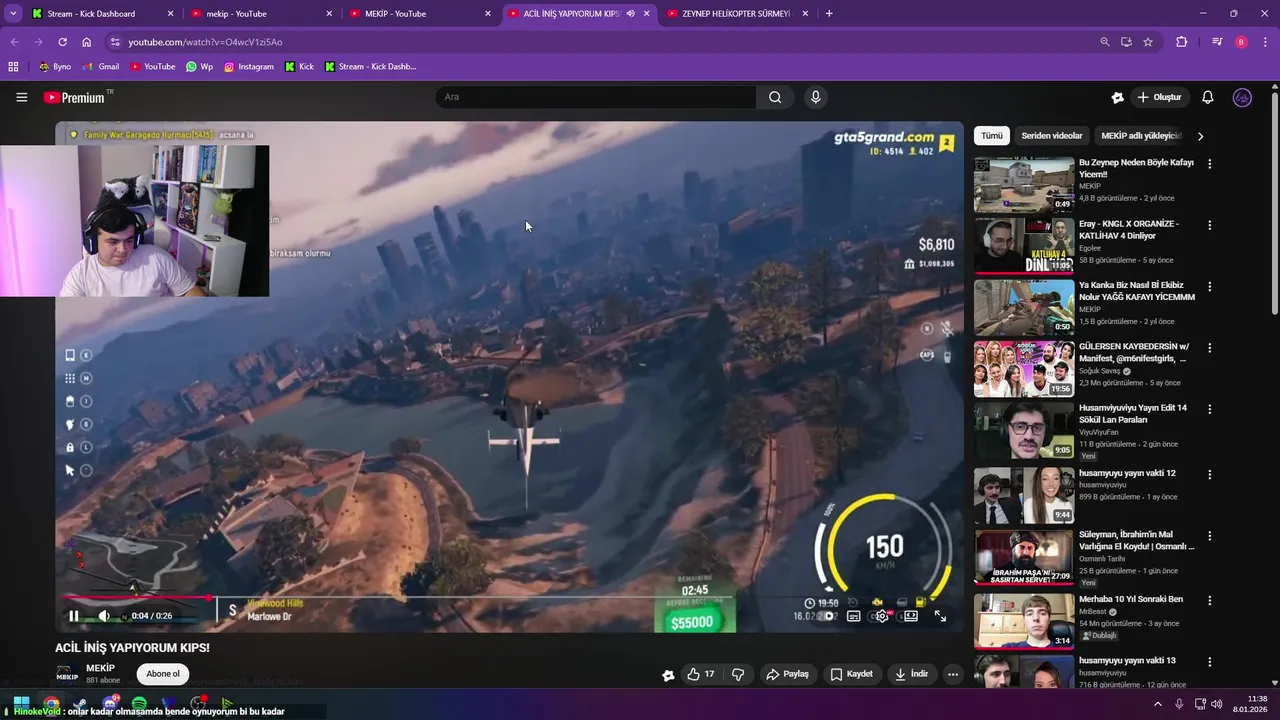1280x720 pixels.
Task: Open YouTube account avatar menu
Action: click(x=1242, y=97)
